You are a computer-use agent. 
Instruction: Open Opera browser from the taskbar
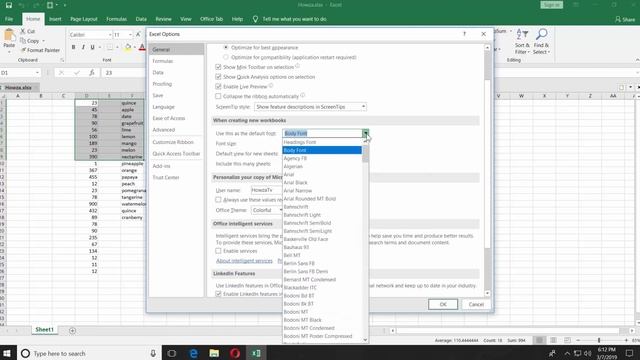click(235, 353)
